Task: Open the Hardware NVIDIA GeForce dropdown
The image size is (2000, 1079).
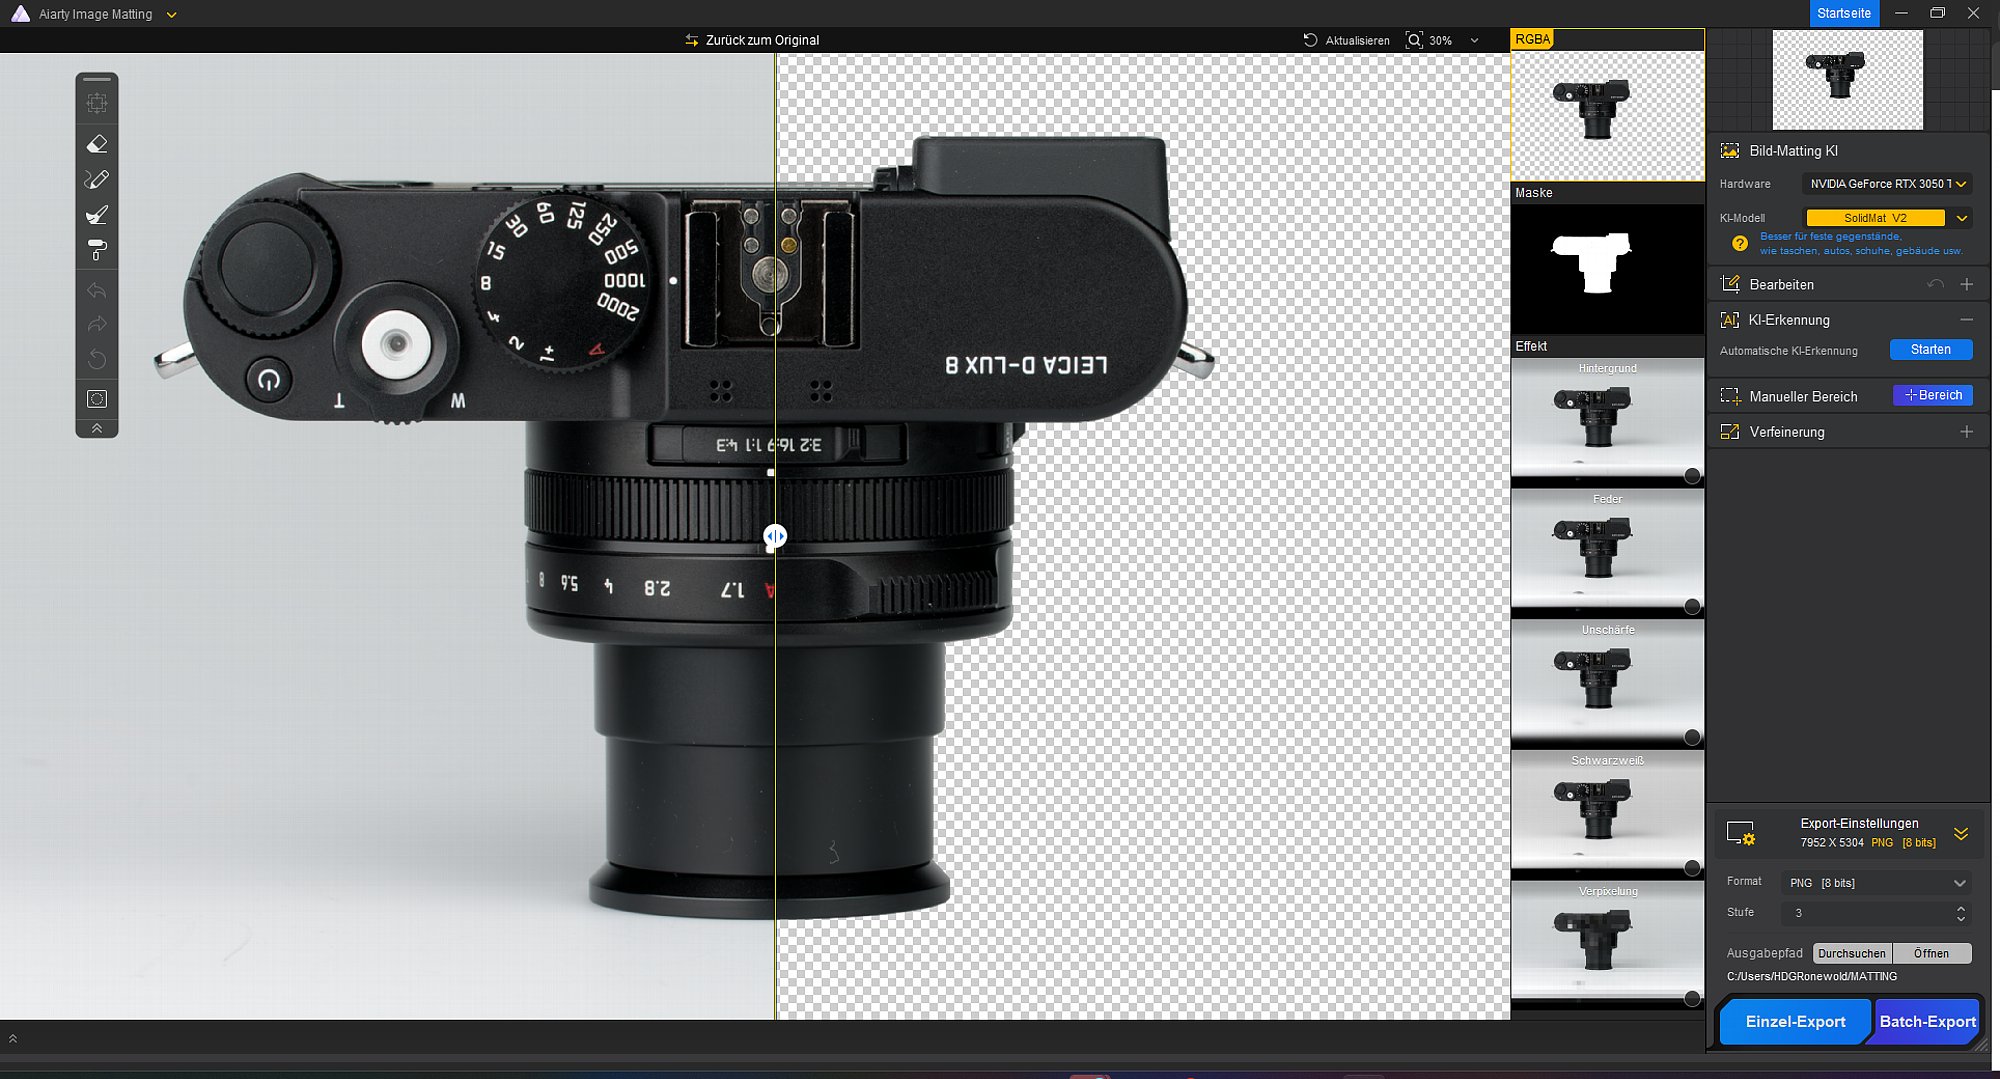Action: (x=1887, y=184)
